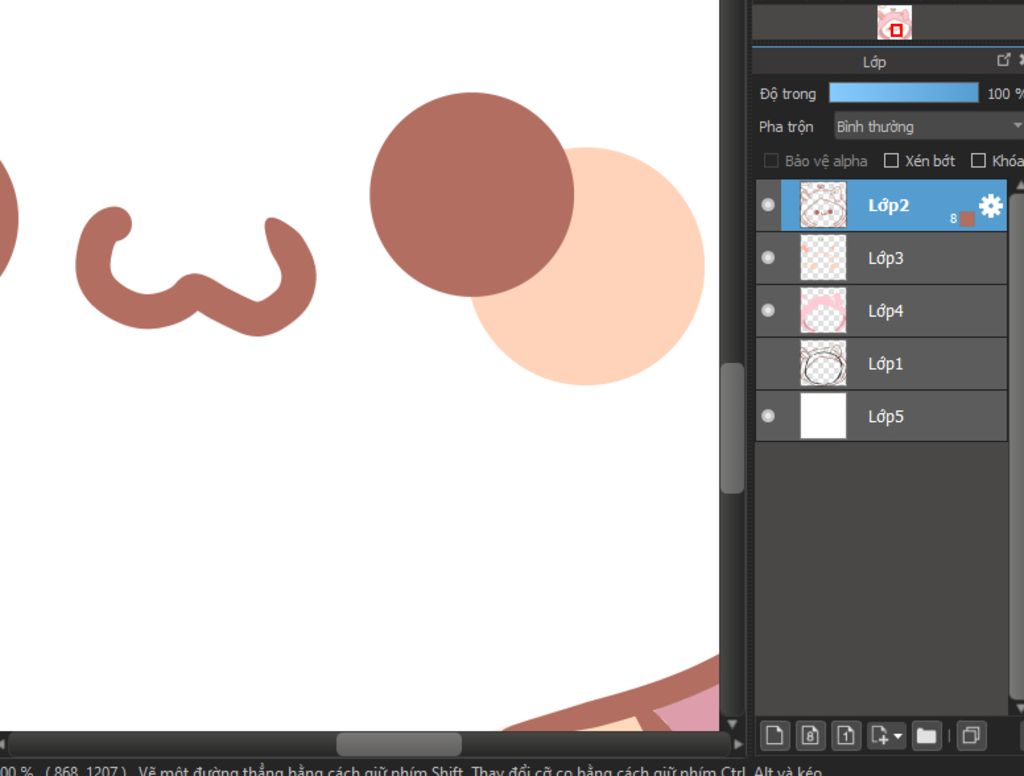
Task: Open Lớp2 layer settings gear
Action: pyautogui.click(x=990, y=206)
